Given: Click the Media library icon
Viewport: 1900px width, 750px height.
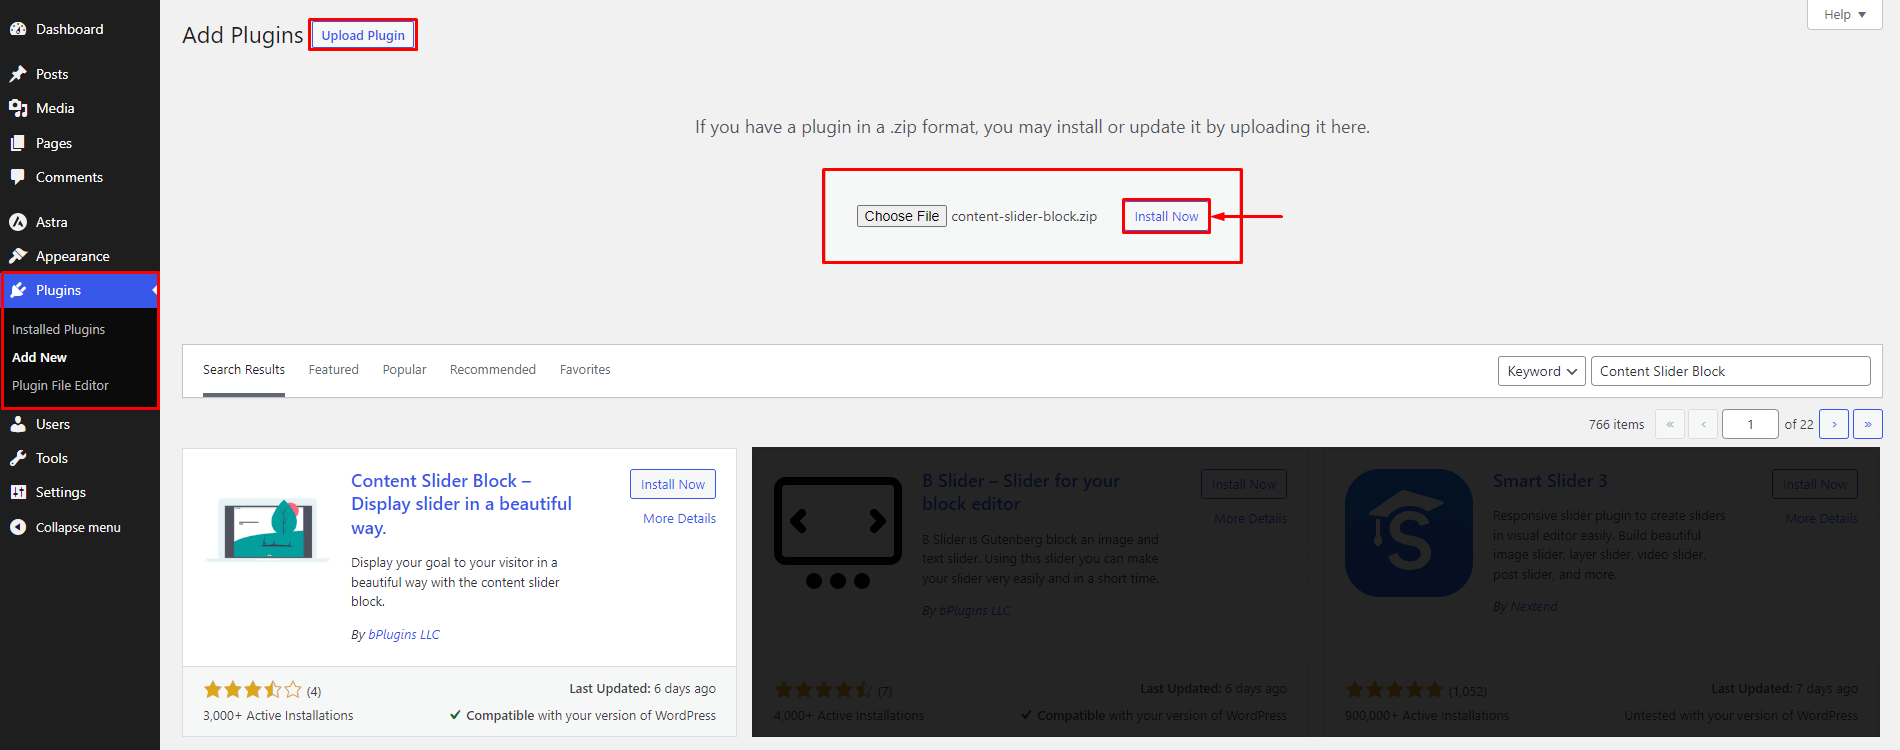Looking at the screenshot, I should (x=18, y=108).
